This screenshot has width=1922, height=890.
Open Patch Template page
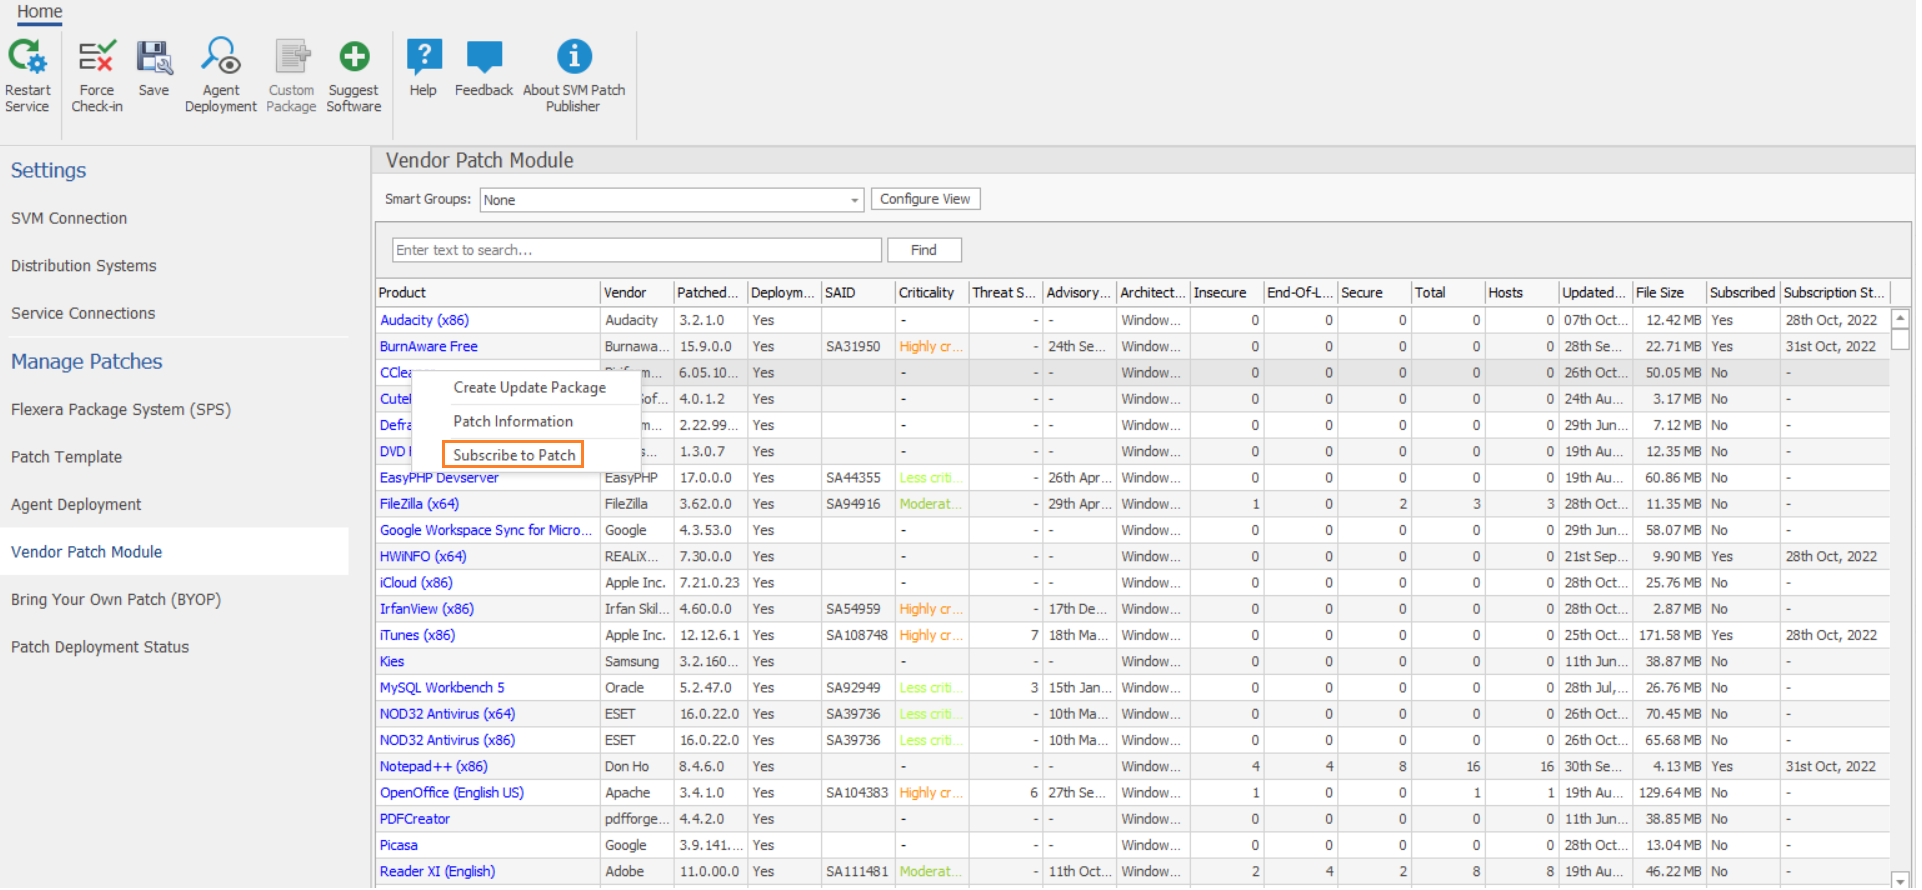[x=67, y=457]
